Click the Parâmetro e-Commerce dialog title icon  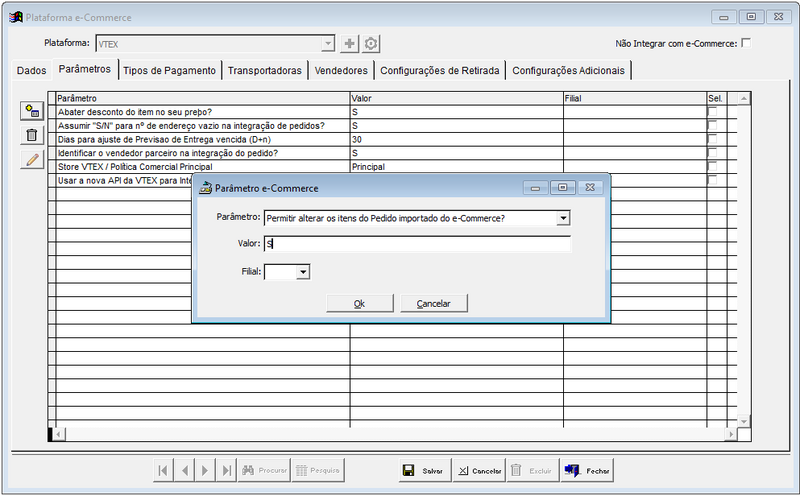click(206, 188)
